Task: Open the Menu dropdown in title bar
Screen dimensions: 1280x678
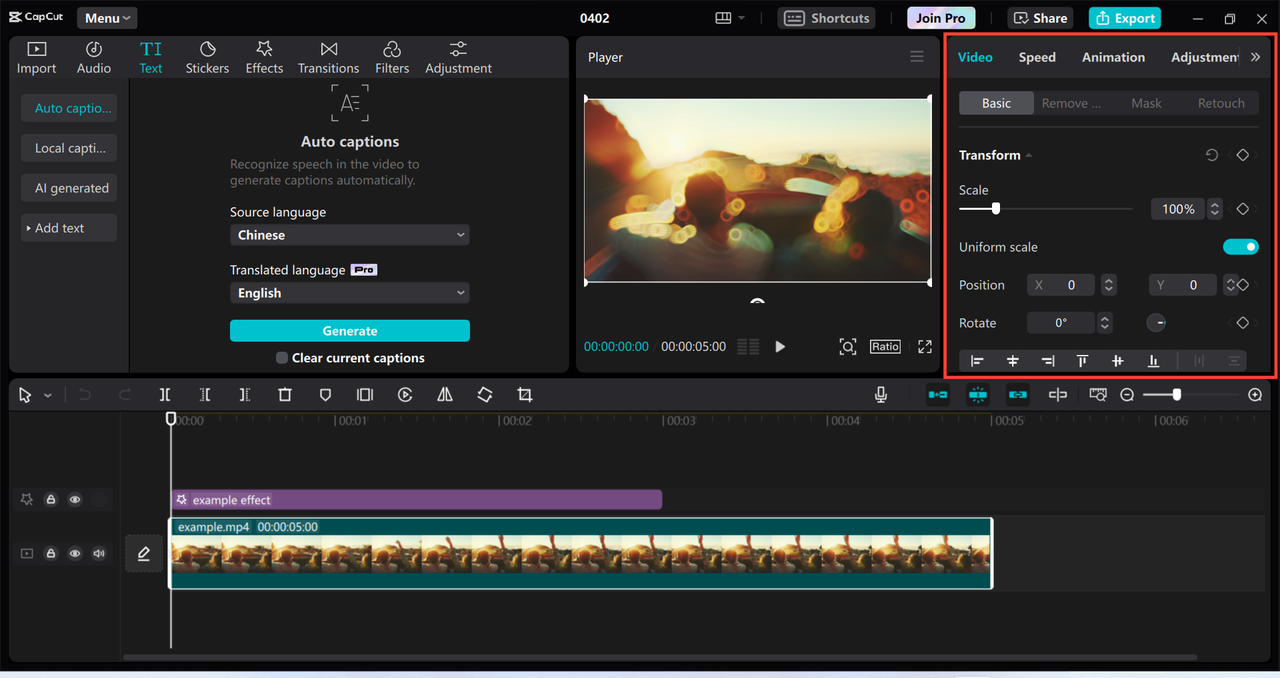Action: coord(107,18)
